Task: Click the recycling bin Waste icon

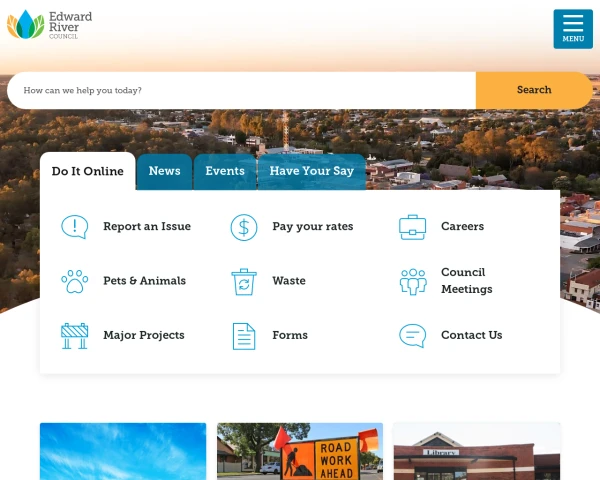Action: (x=244, y=281)
